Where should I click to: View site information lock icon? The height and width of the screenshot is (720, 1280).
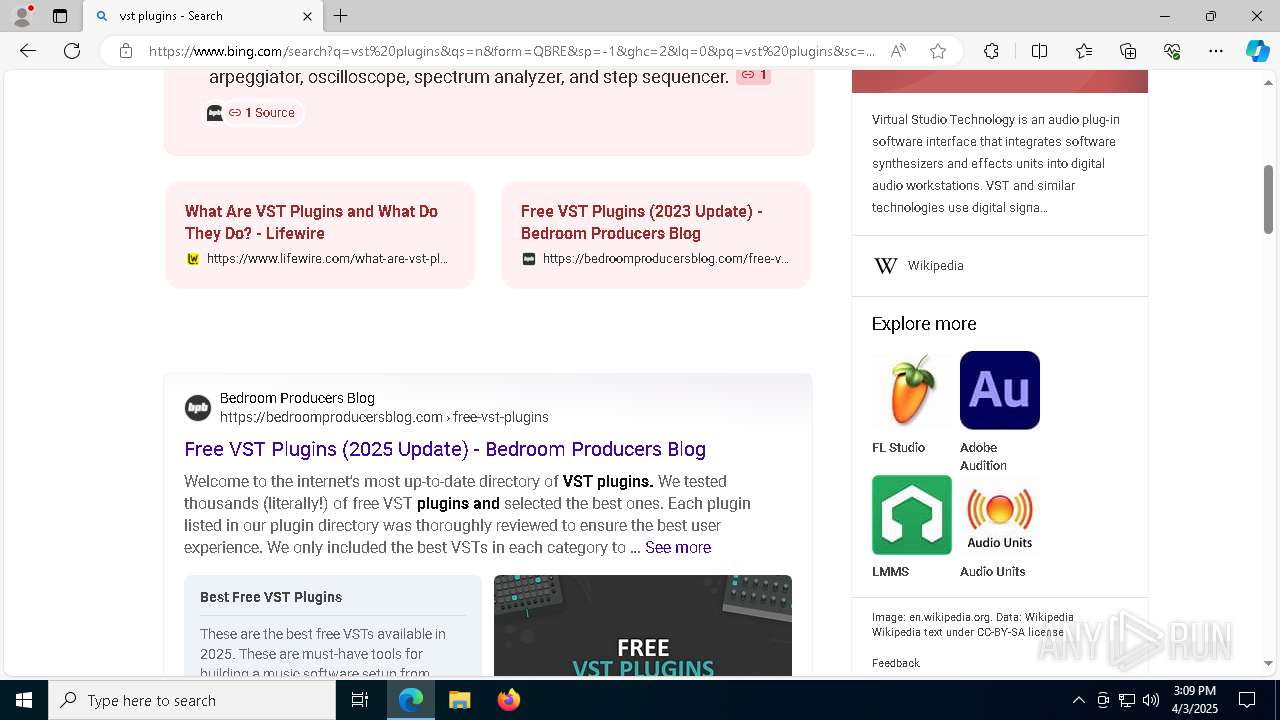pos(126,51)
